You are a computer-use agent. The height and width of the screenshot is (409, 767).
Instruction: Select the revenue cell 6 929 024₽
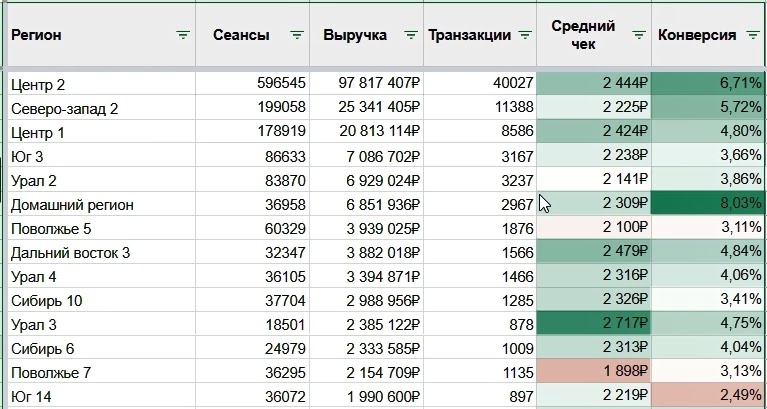[x=366, y=180]
